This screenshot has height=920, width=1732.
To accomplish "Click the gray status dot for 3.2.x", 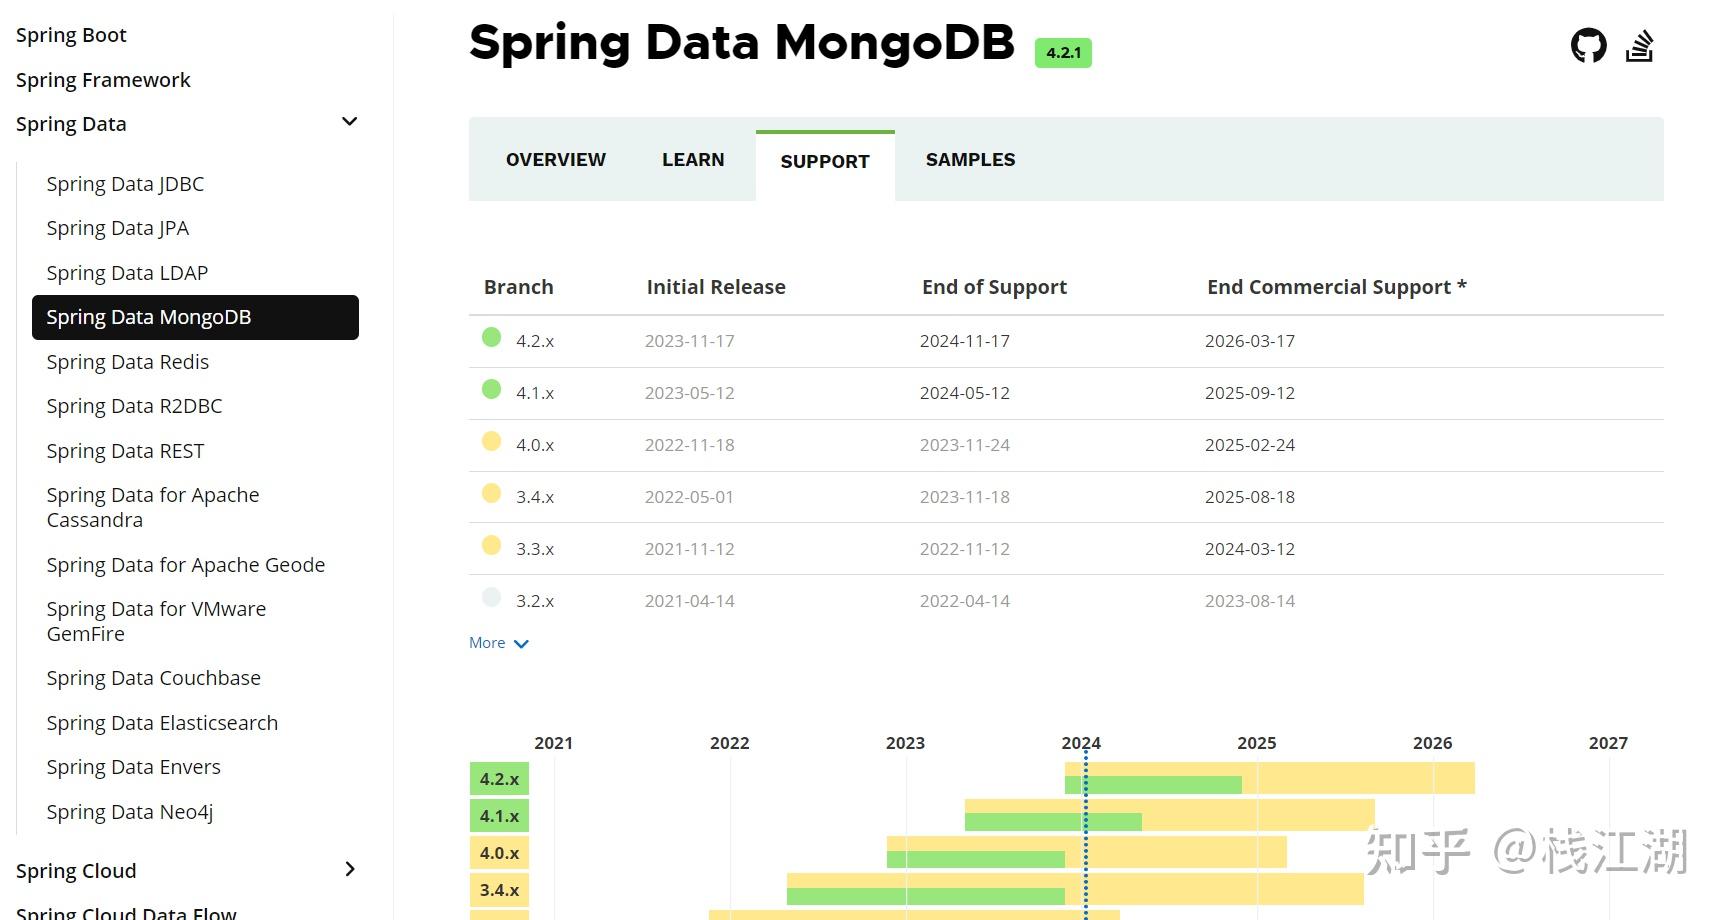I will [x=491, y=597].
